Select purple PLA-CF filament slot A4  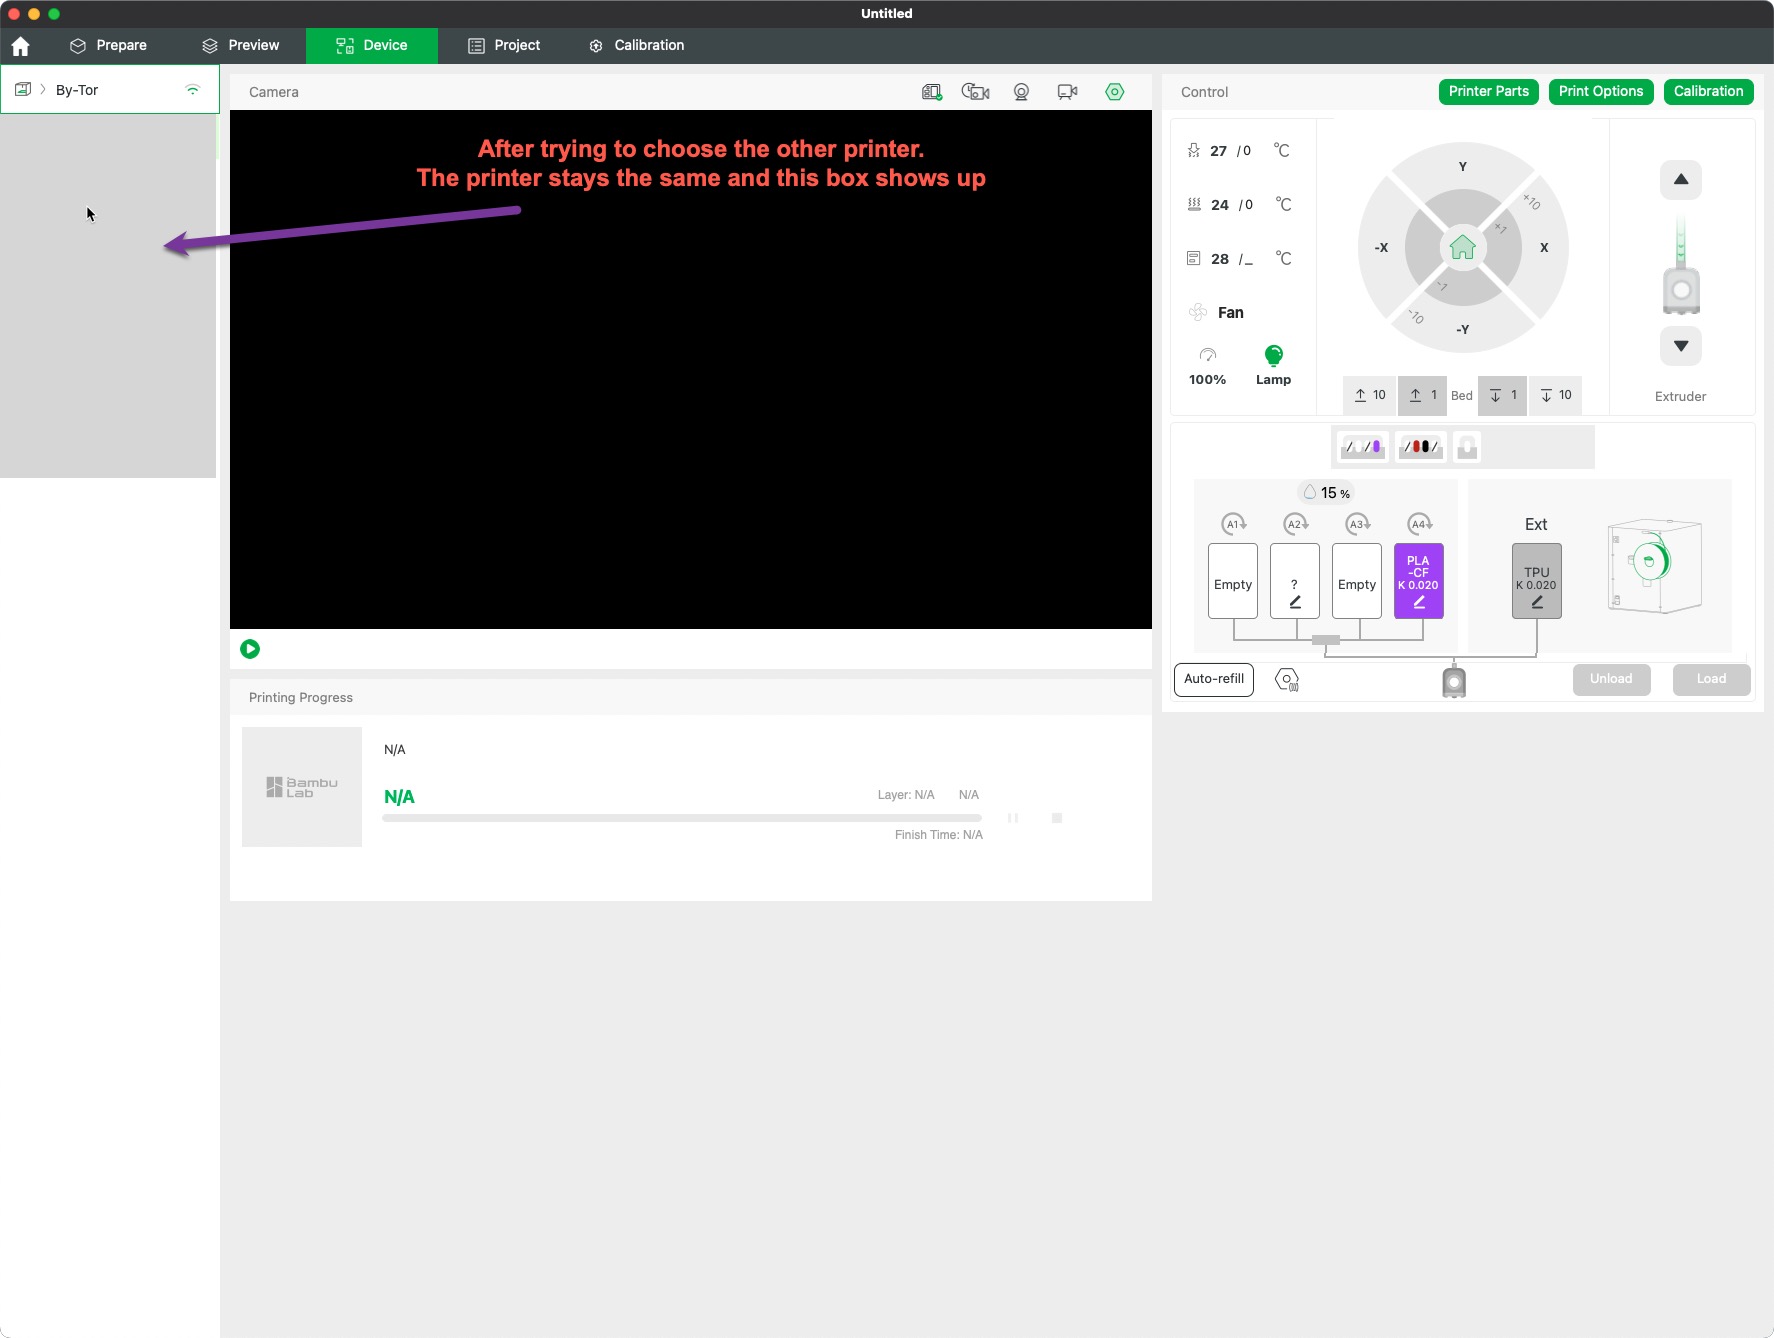pos(1418,581)
